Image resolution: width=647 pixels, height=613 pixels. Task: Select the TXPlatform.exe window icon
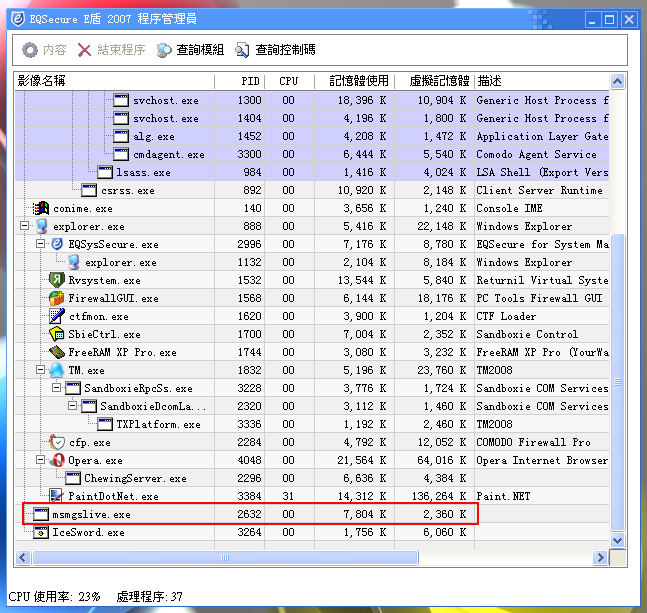pyautogui.click(x=105, y=424)
